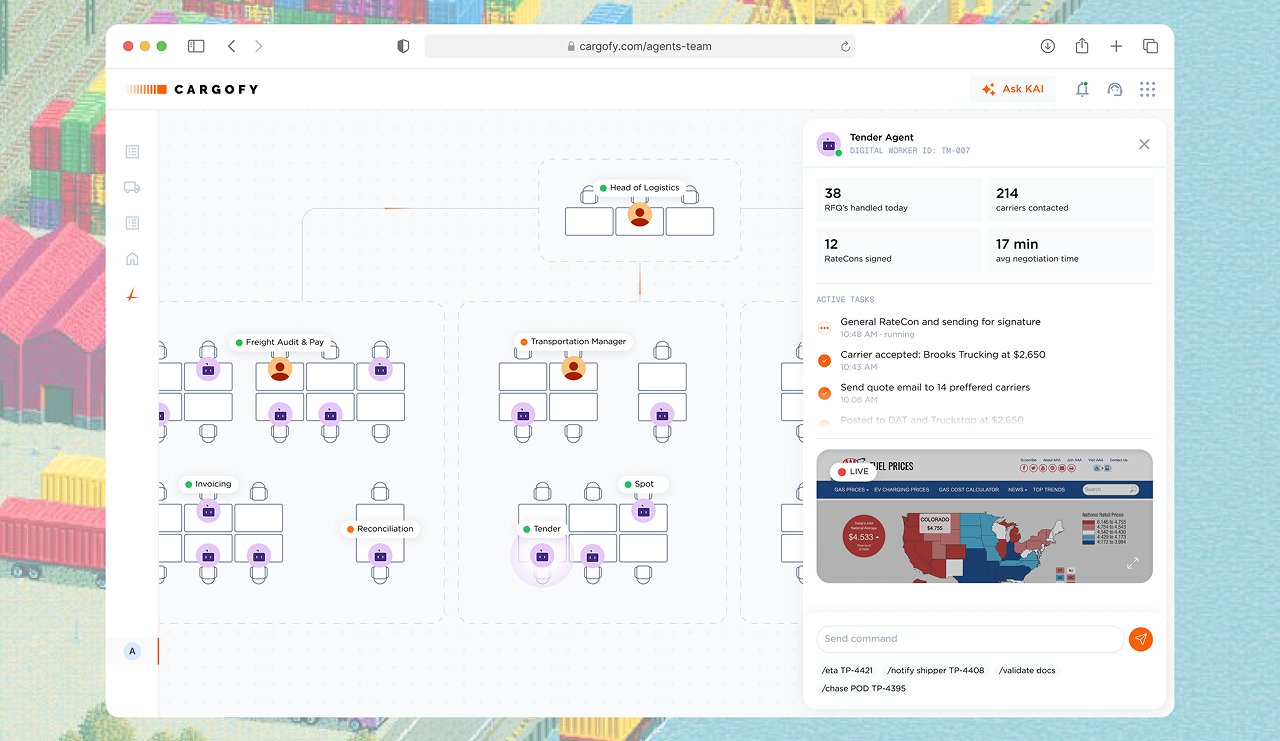Screen dimensions: 1280x741
Task: Click the Safari address bar
Action: [640, 46]
